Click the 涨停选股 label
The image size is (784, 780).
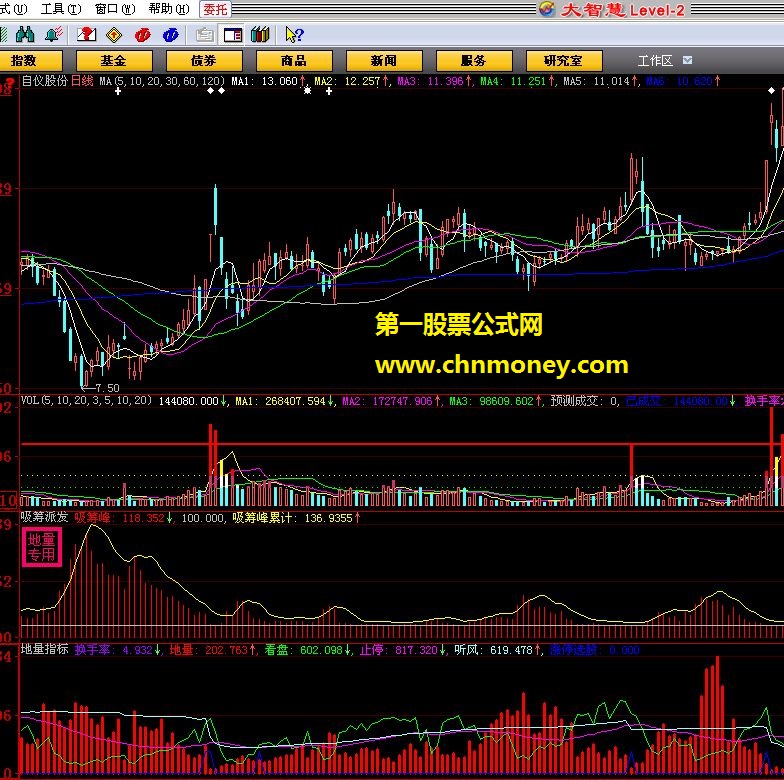[x=574, y=650]
